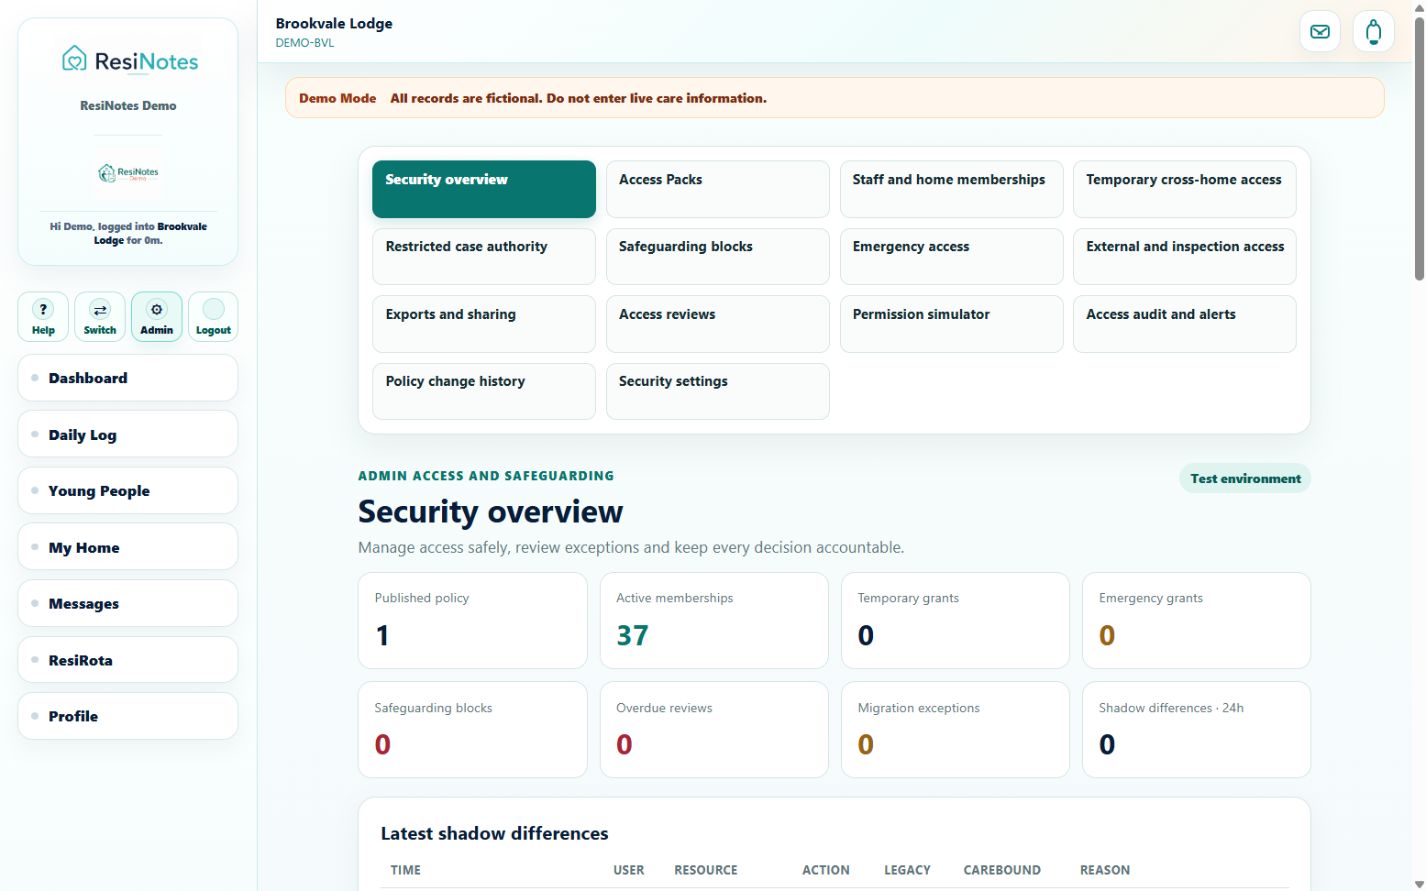Image resolution: width=1426 pixels, height=891 pixels.
Task: Select Staff and home memberships tab
Action: (x=951, y=189)
